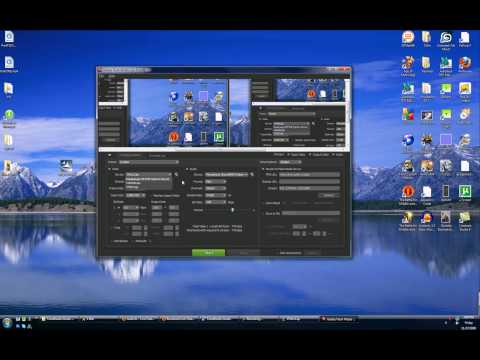Toggle Maintain Aspect Ratio checkbox
480x360 pixels.
(151, 195)
